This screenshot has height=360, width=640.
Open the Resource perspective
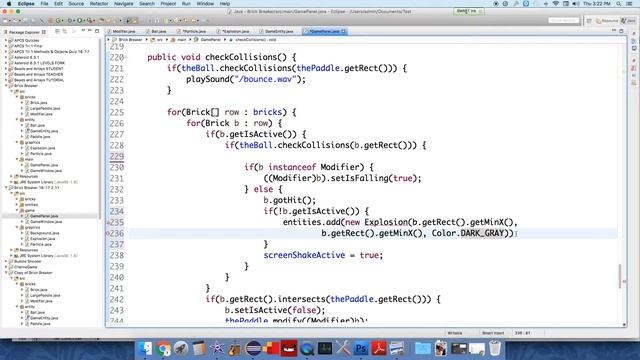click(x=607, y=20)
